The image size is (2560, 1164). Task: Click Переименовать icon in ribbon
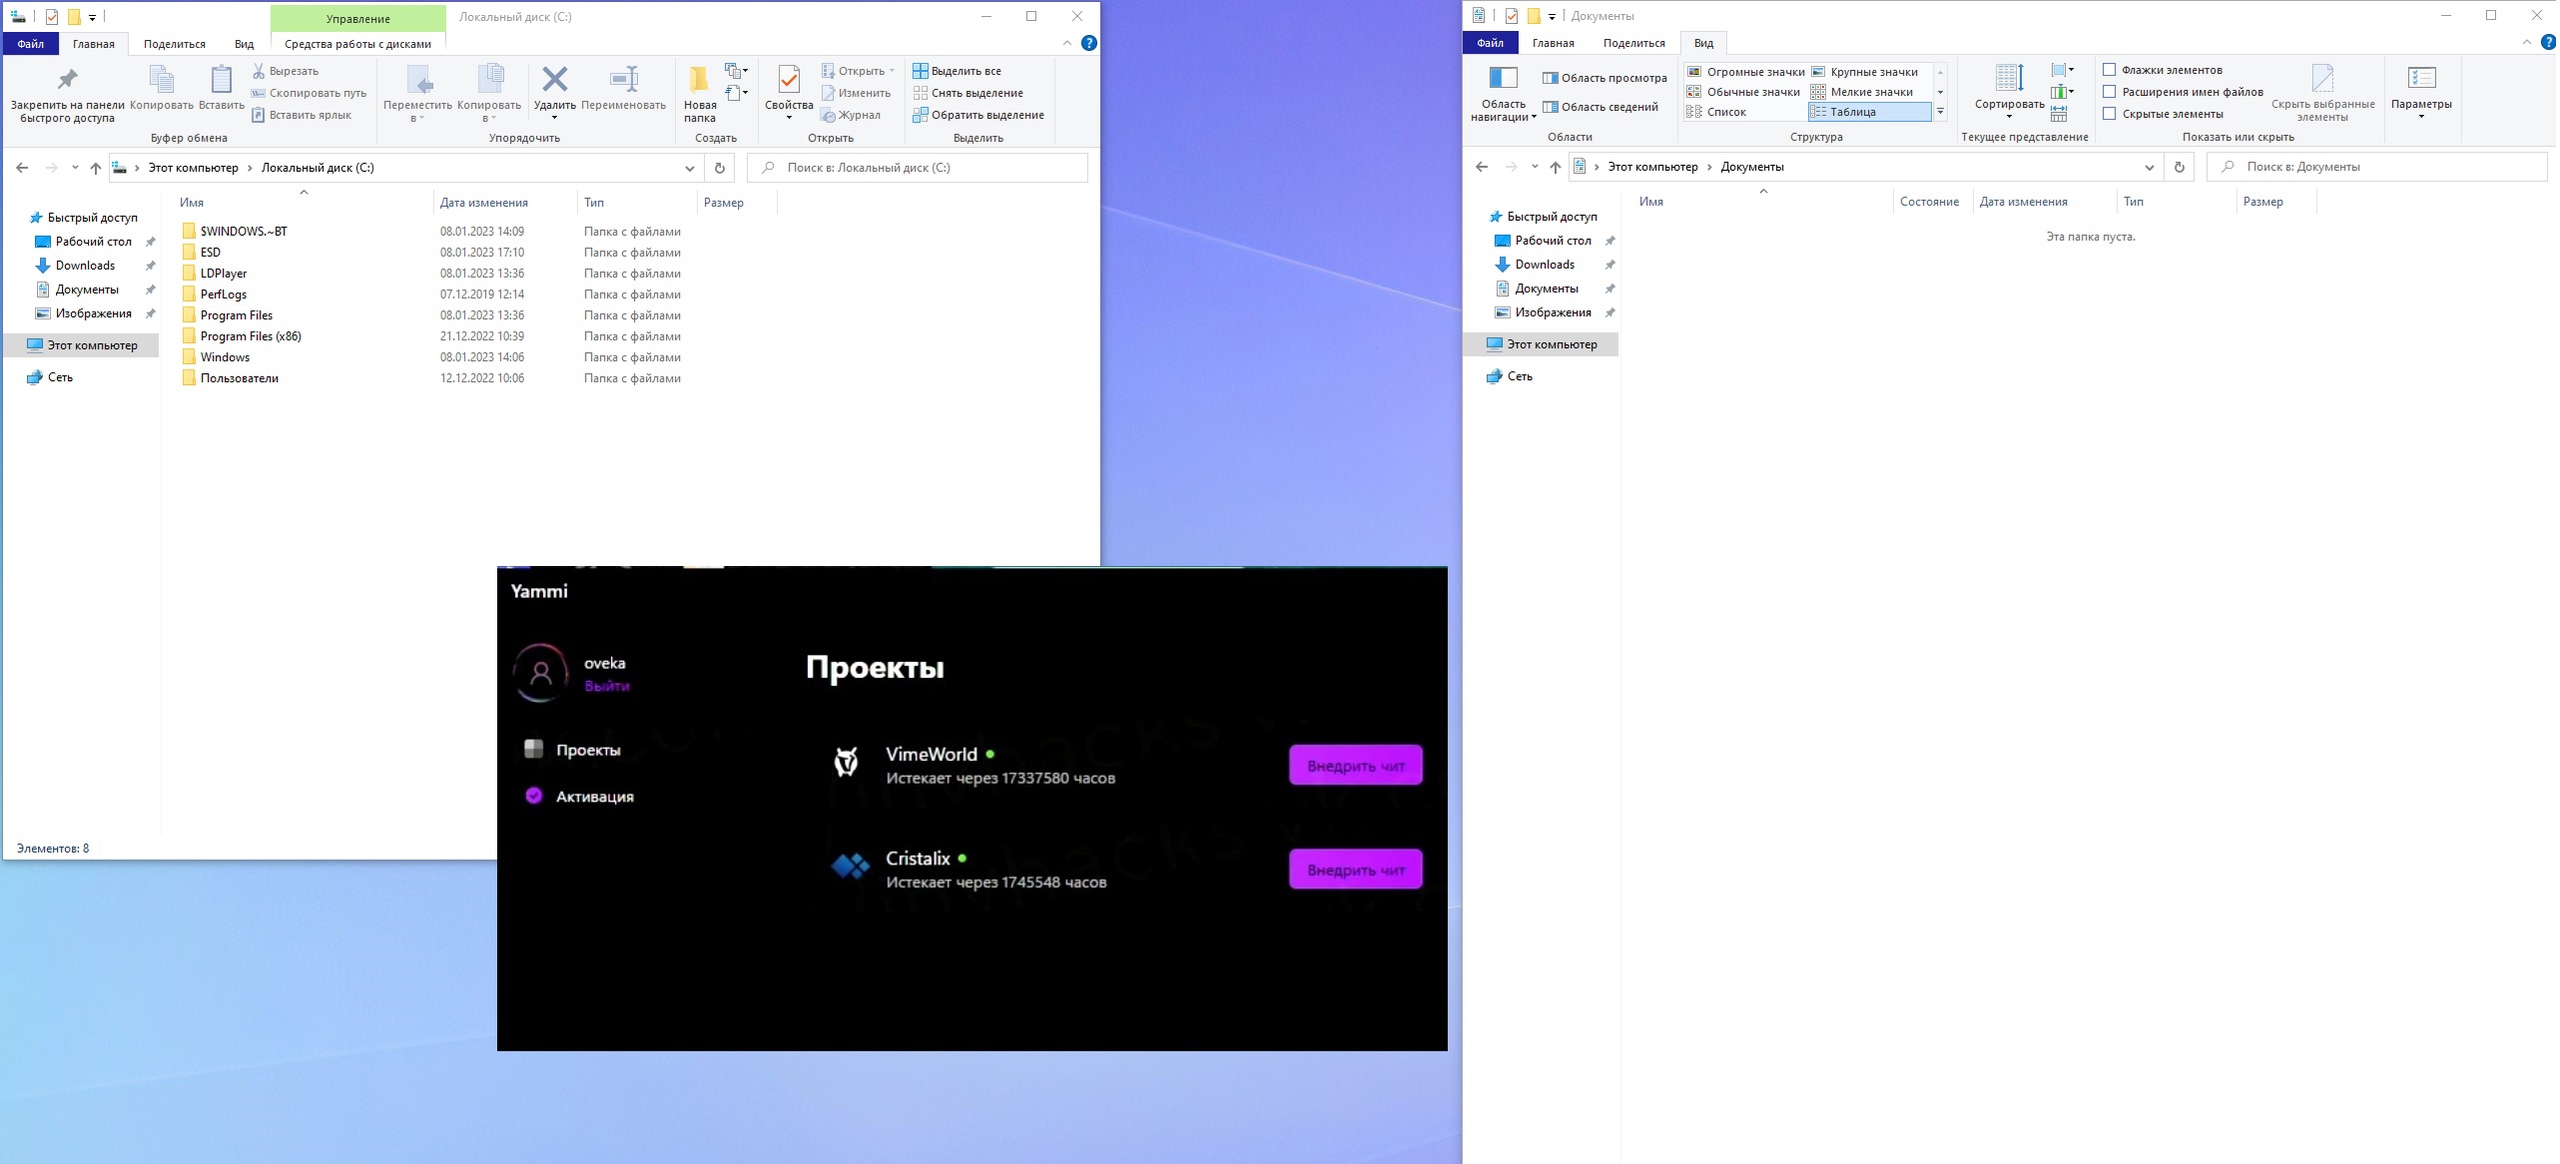tap(623, 88)
